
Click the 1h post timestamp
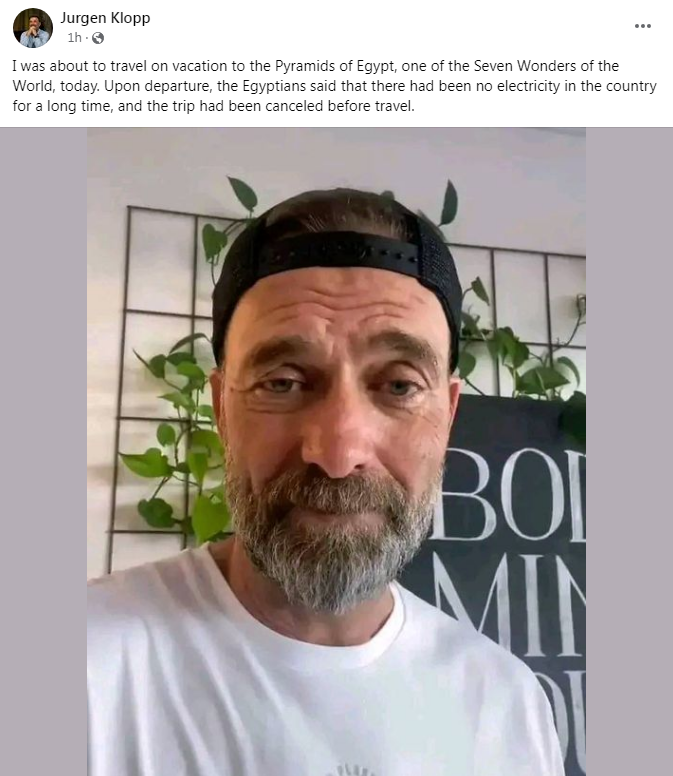74,38
